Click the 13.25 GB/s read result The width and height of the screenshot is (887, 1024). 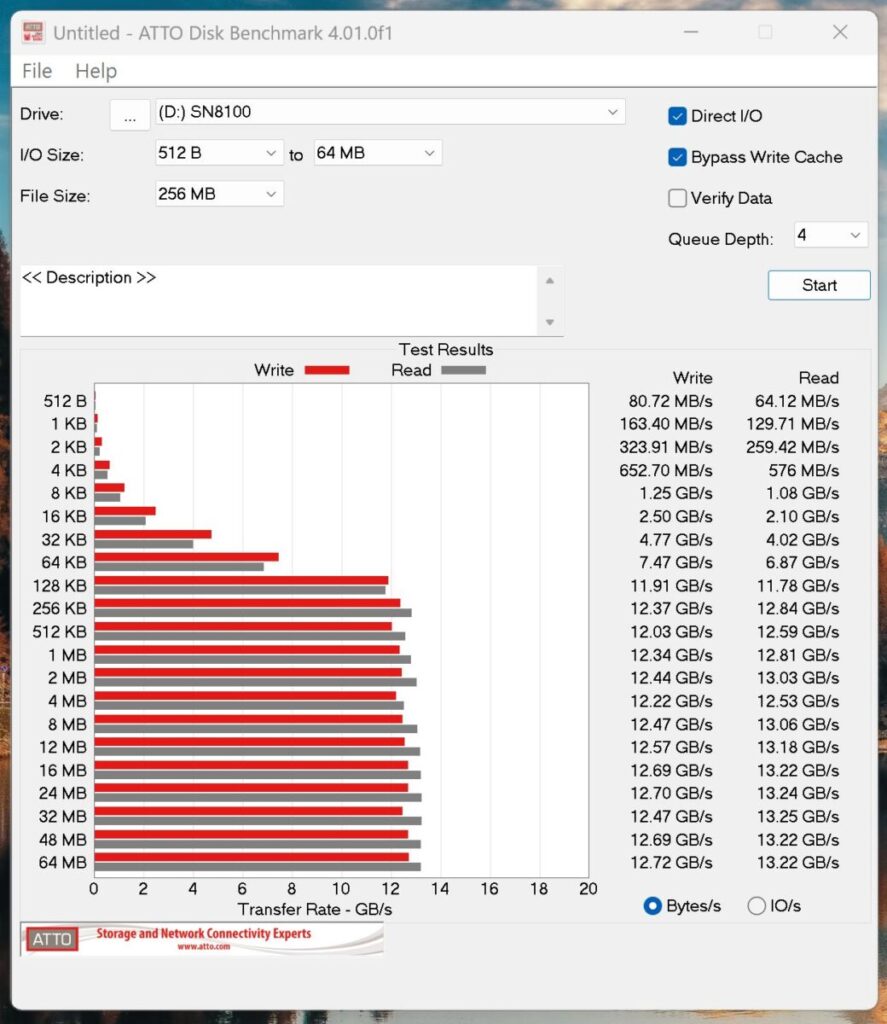(798, 816)
